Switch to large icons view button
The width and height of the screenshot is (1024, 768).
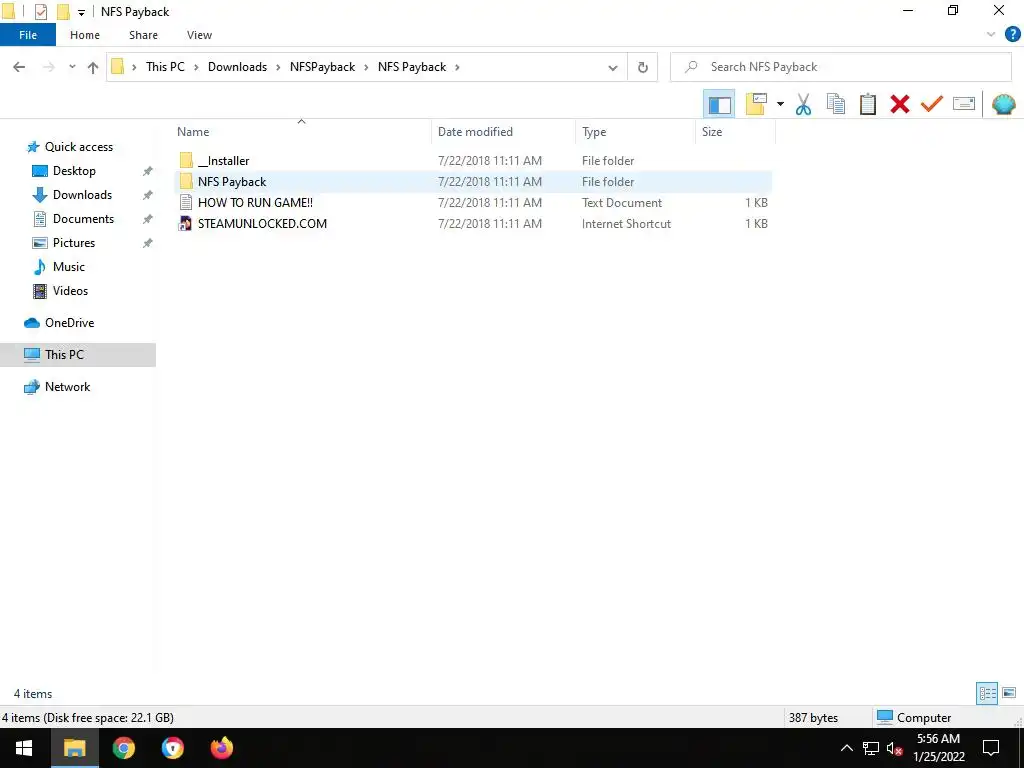point(1008,693)
